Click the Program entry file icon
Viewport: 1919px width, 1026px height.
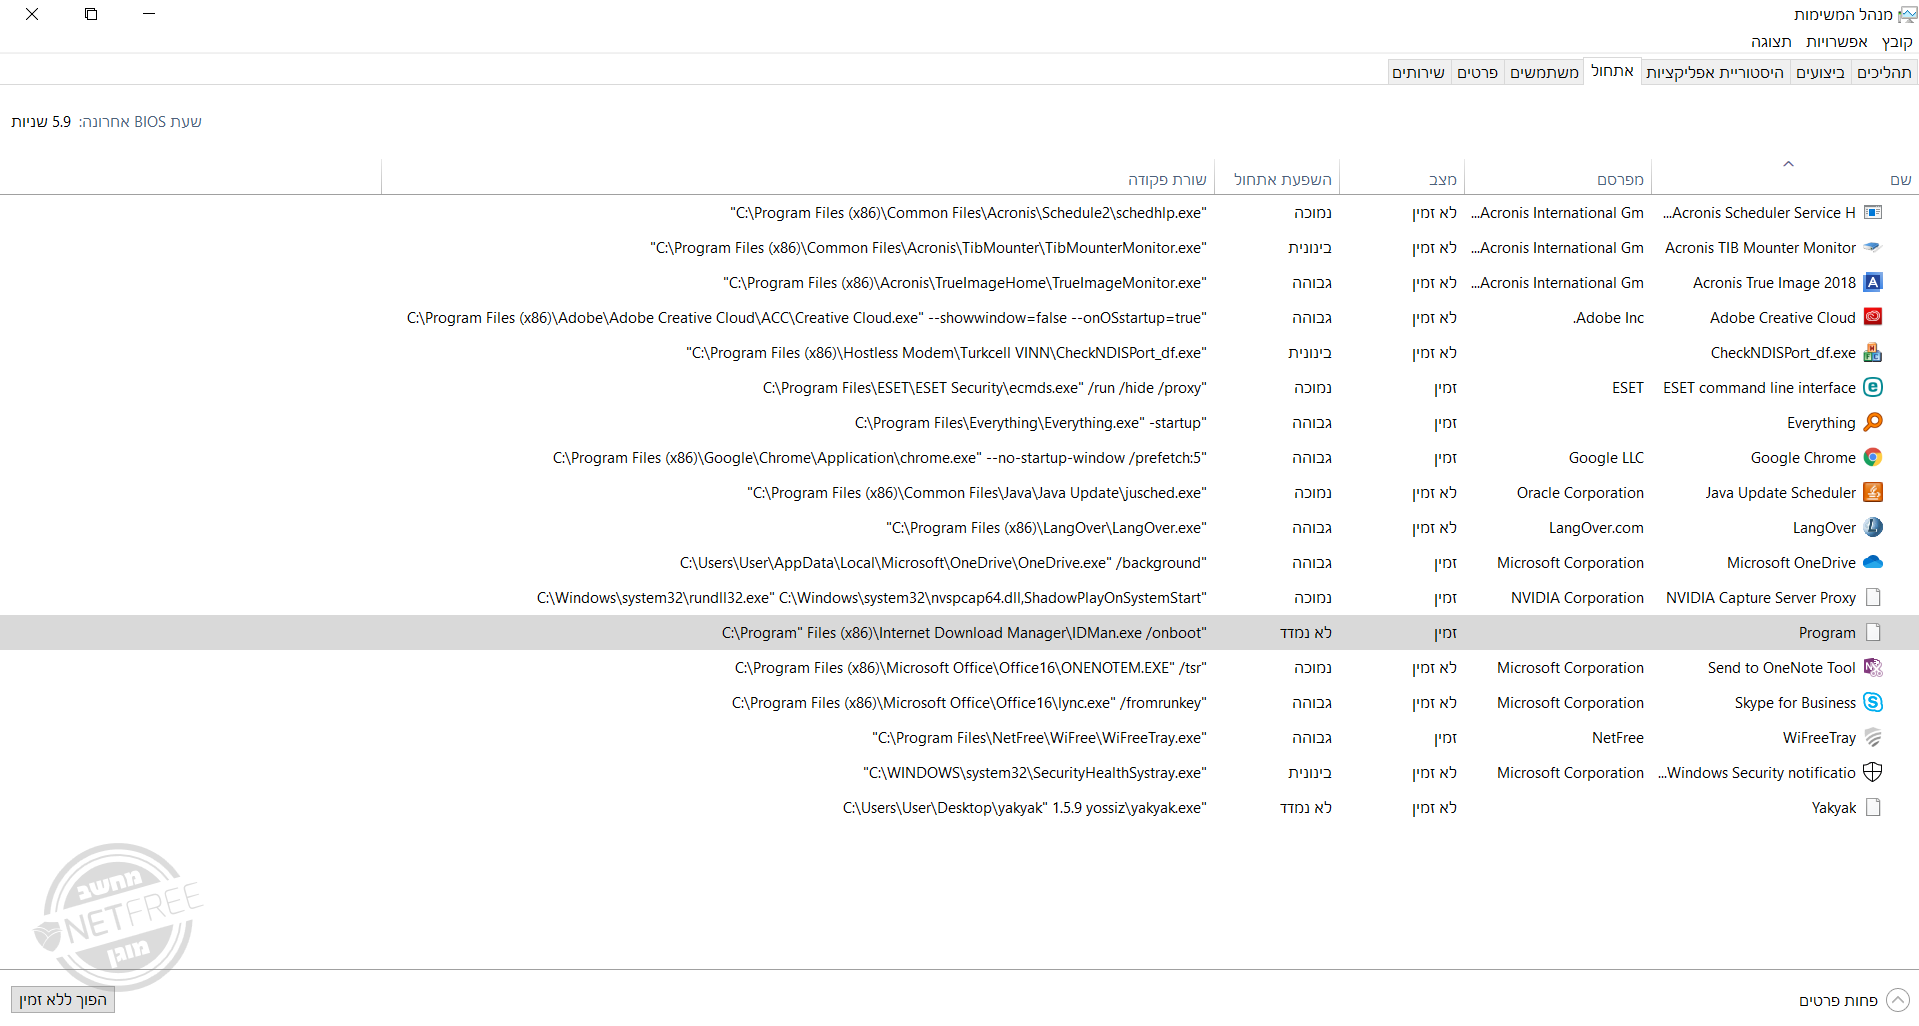click(1873, 633)
